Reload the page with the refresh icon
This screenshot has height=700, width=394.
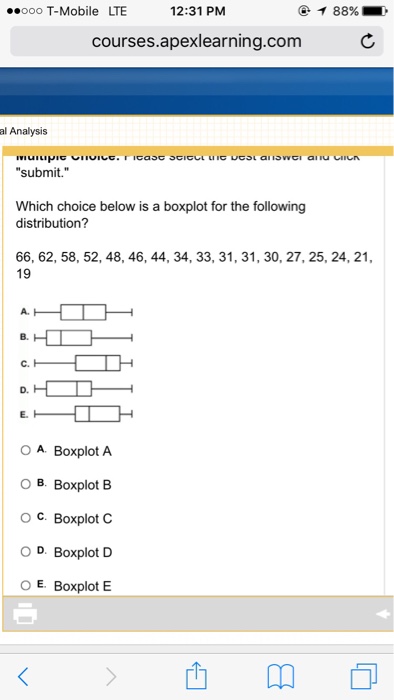click(x=367, y=42)
